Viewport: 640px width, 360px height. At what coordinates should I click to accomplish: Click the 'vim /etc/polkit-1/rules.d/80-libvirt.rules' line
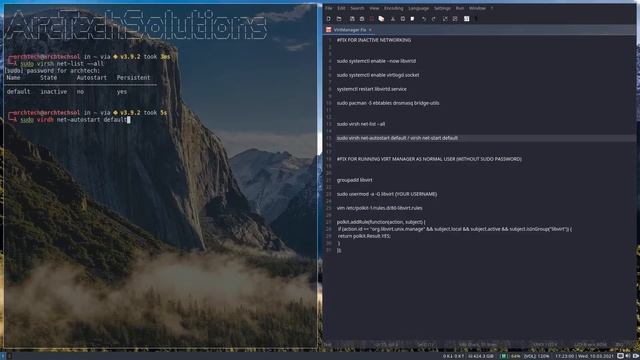click(379, 208)
